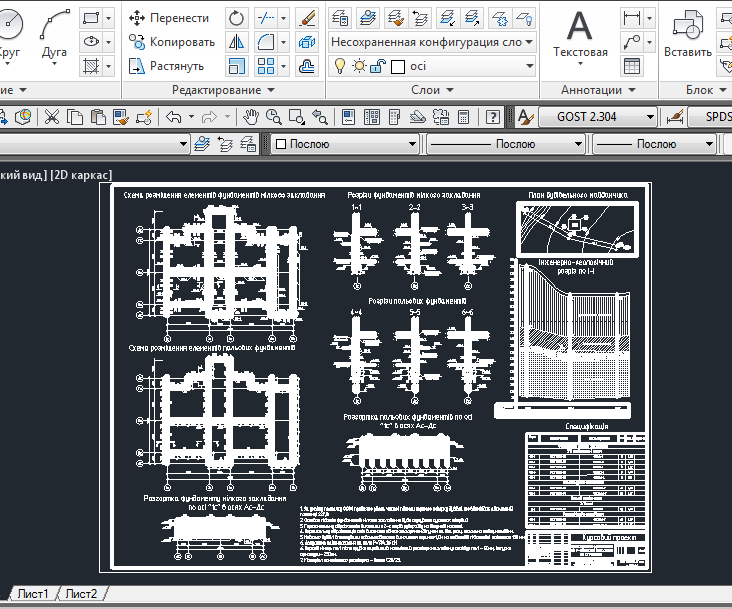Activate the Scale tool

236,66
